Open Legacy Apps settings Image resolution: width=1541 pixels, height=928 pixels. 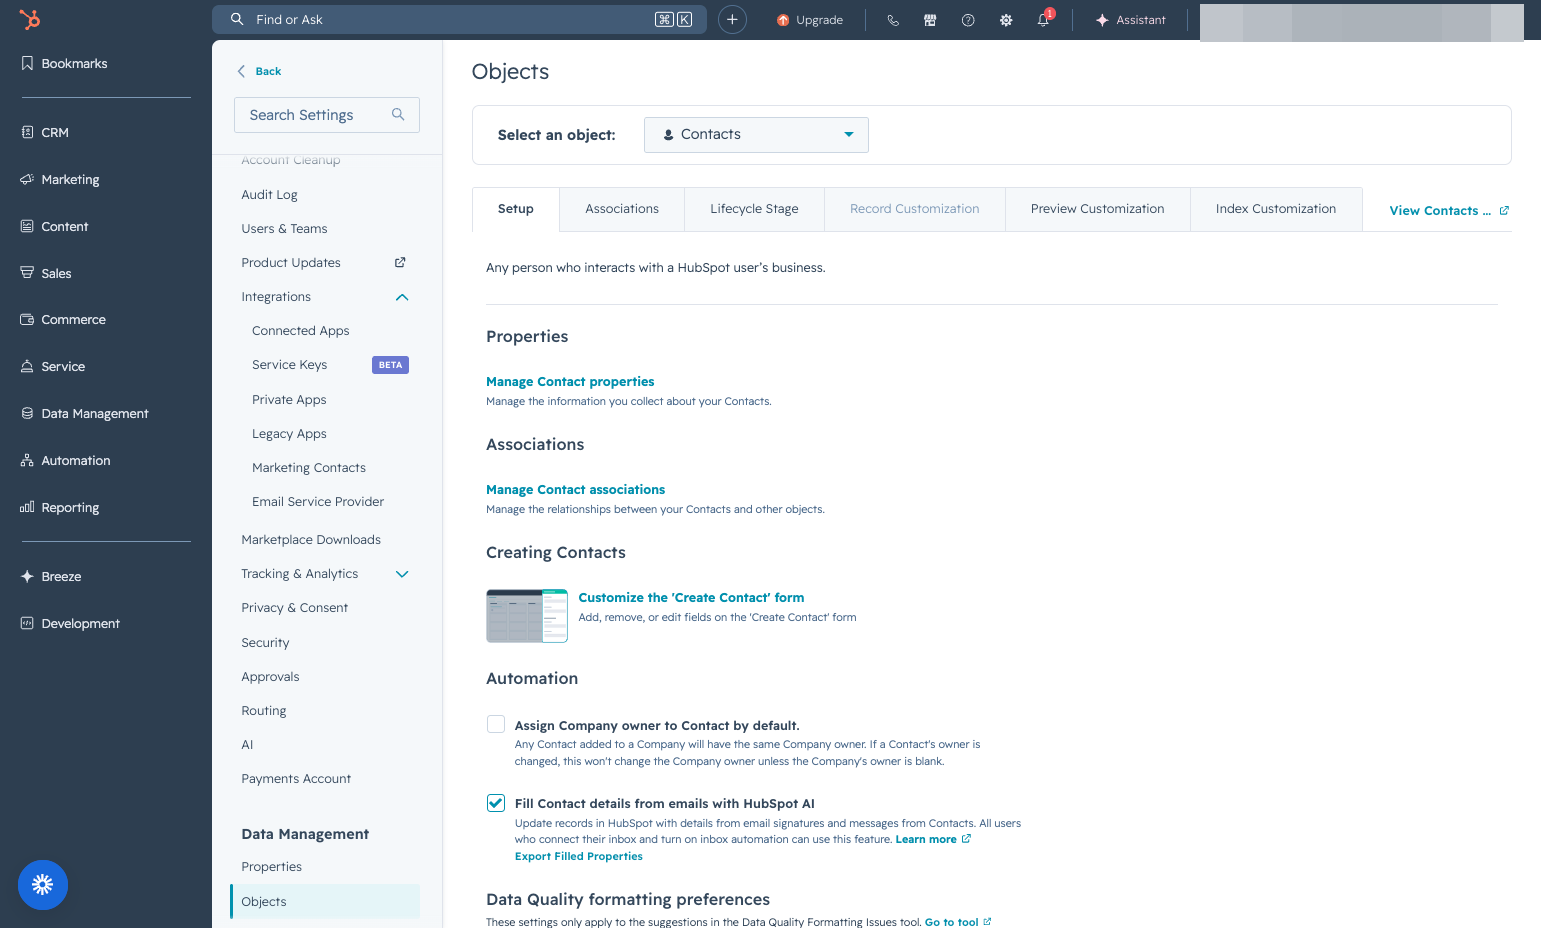[289, 433]
